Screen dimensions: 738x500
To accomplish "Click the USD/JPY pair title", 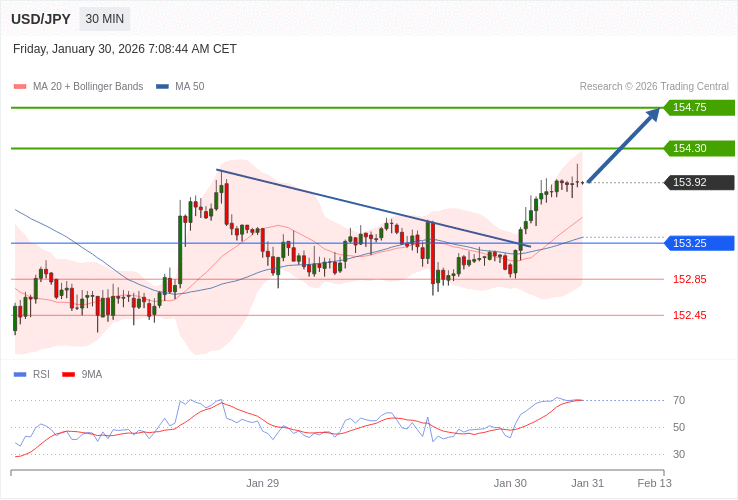I will [x=41, y=19].
